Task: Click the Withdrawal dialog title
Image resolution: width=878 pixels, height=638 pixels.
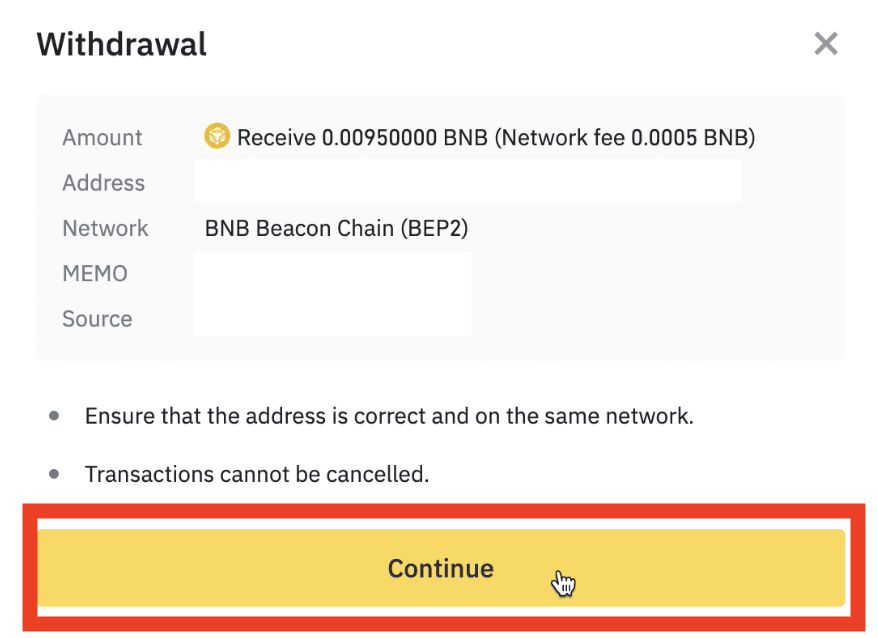Action: (x=122, y=44)
